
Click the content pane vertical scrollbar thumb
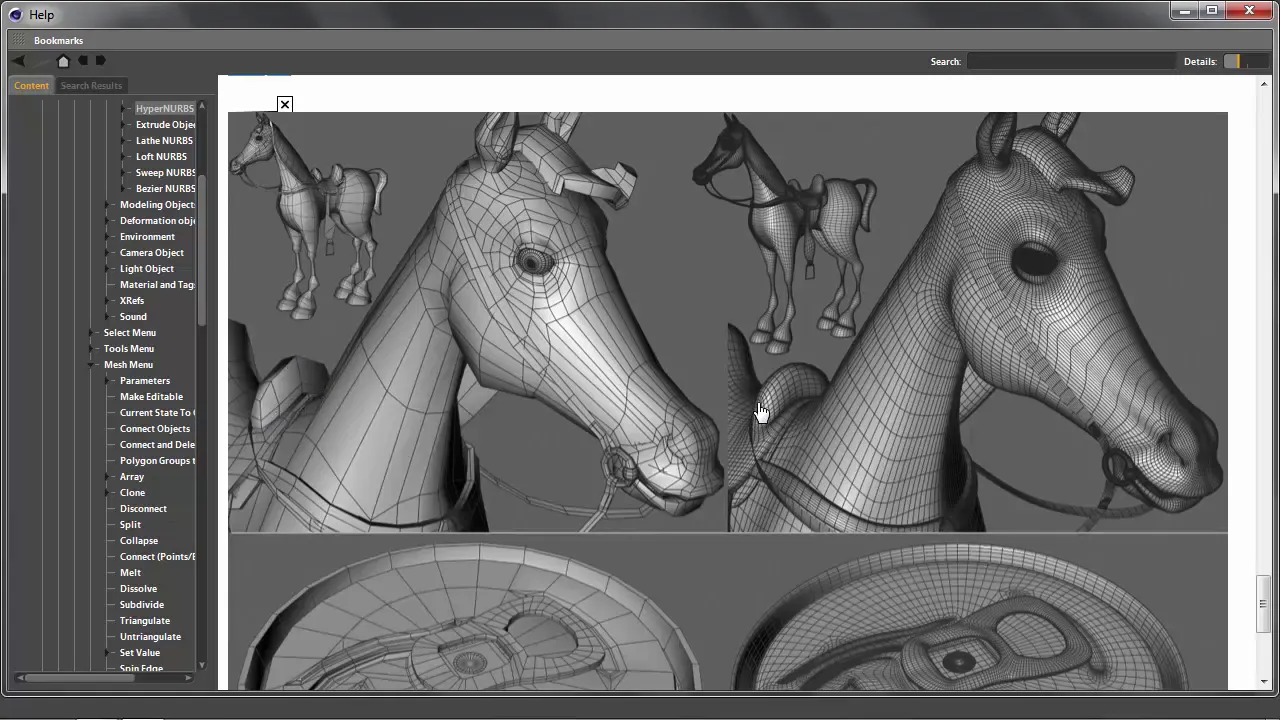click(x=1263, y=603)
